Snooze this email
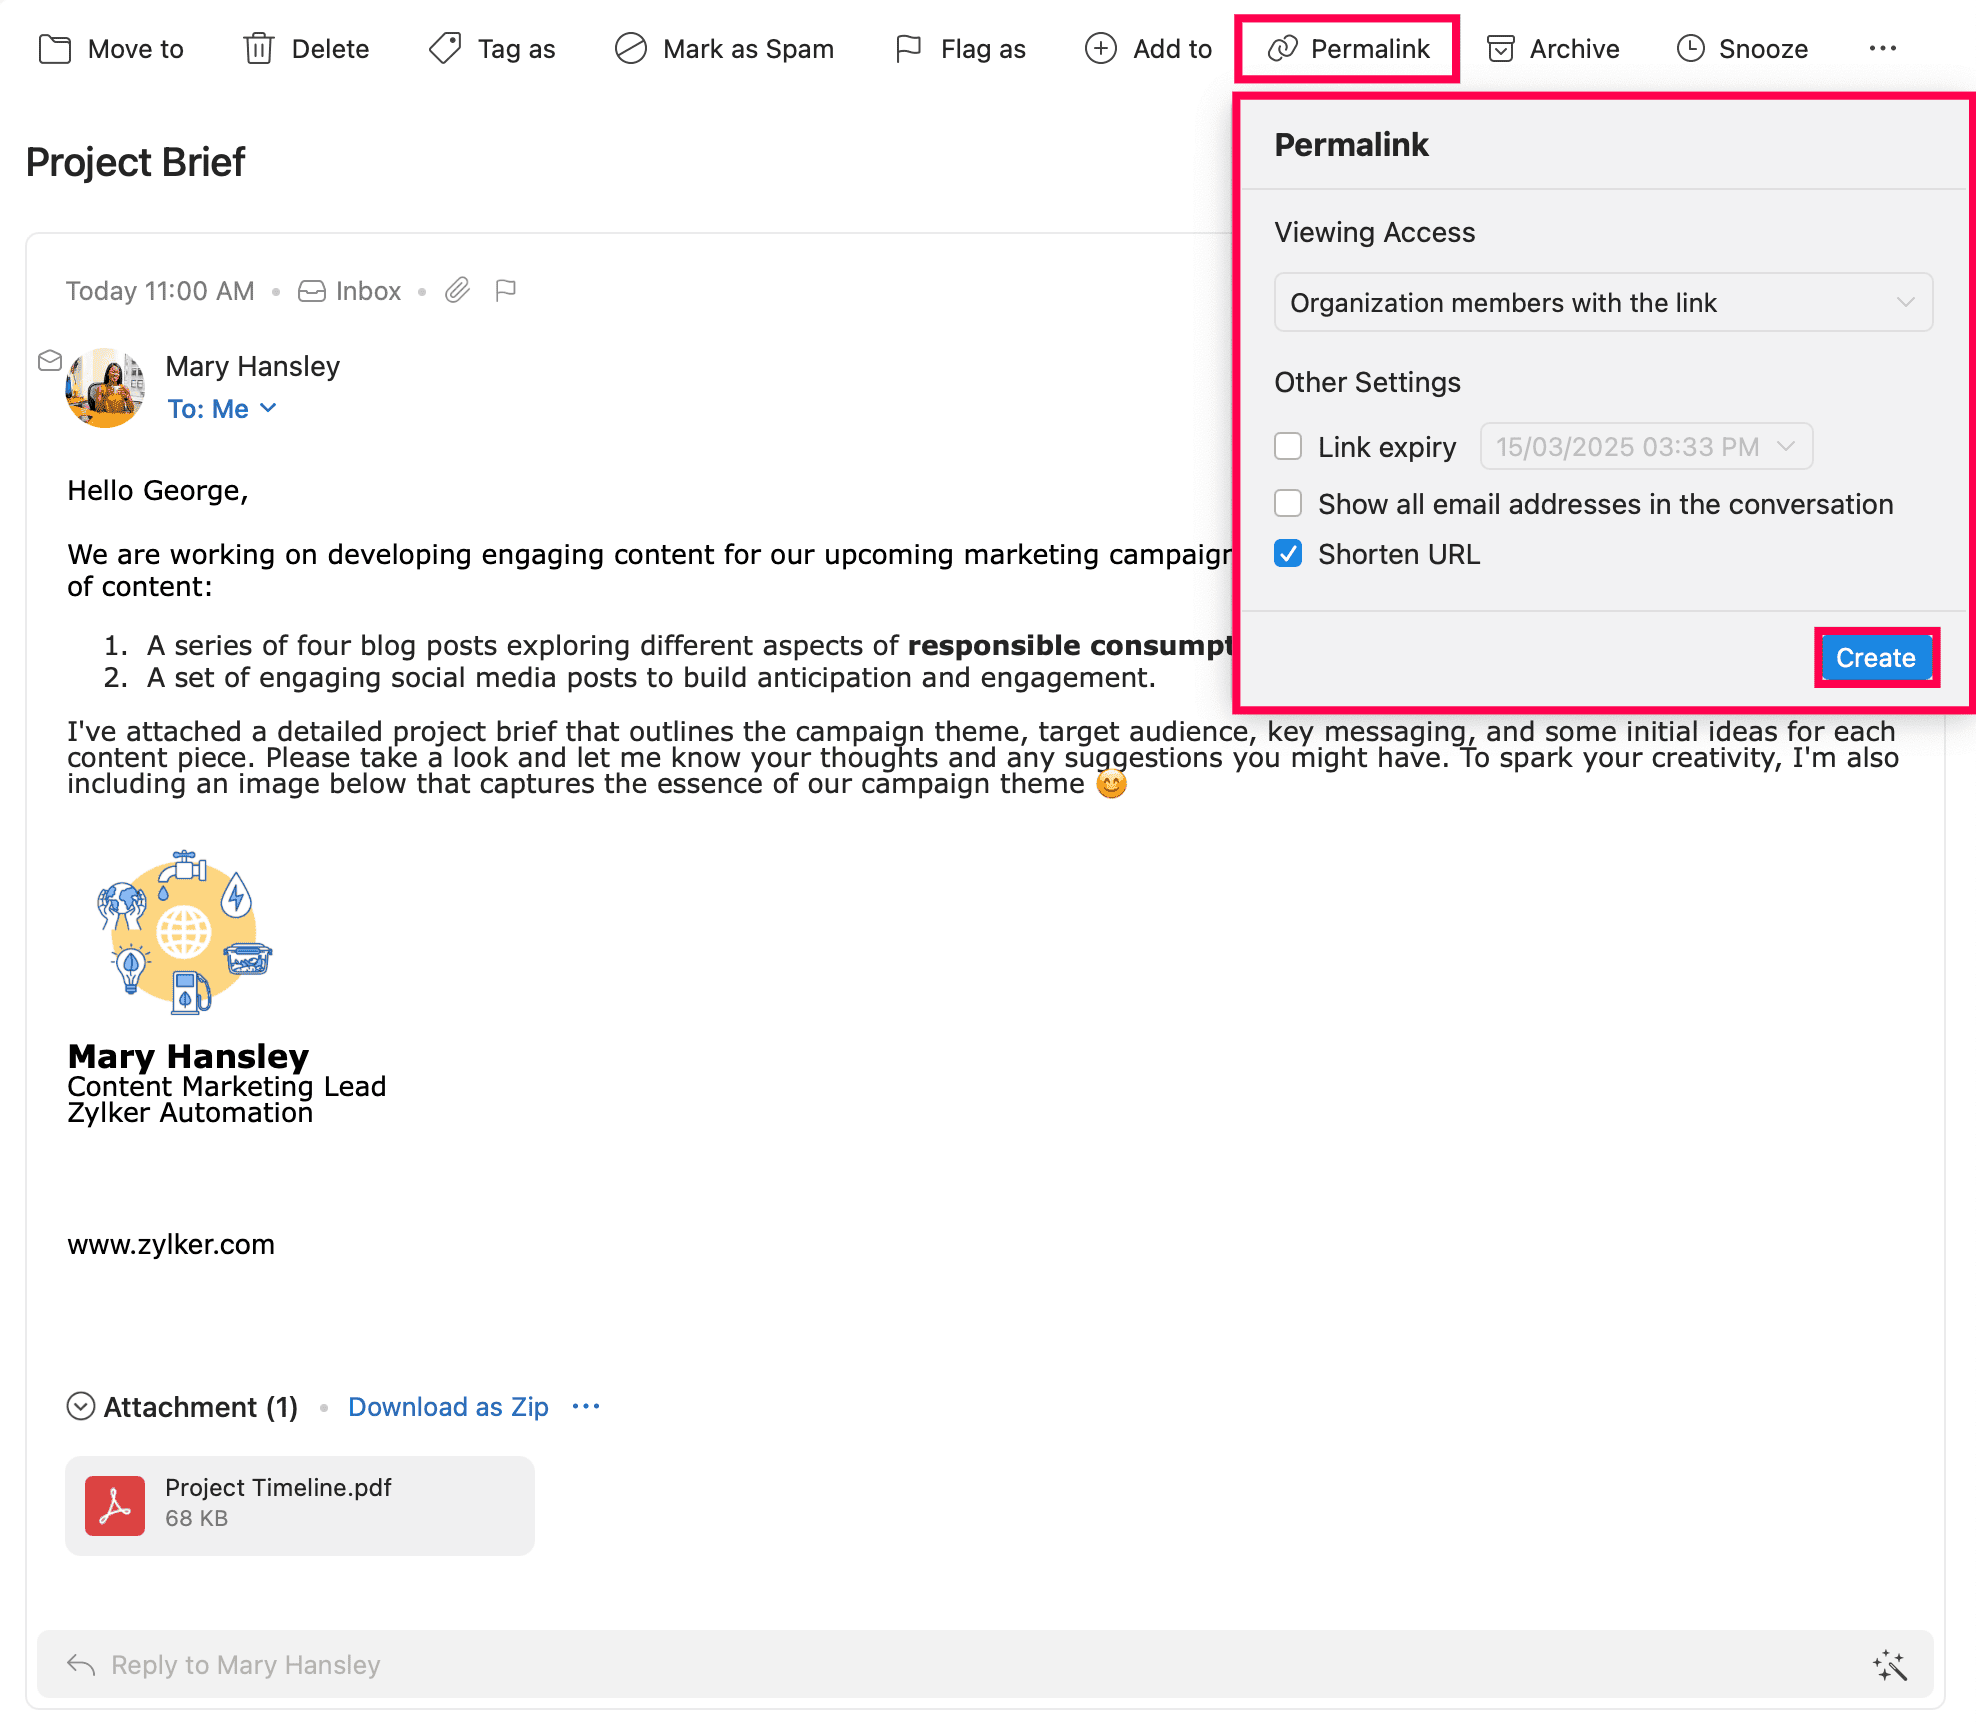Viewport: 1976px width, 1724px height. tap(1742, 49)
